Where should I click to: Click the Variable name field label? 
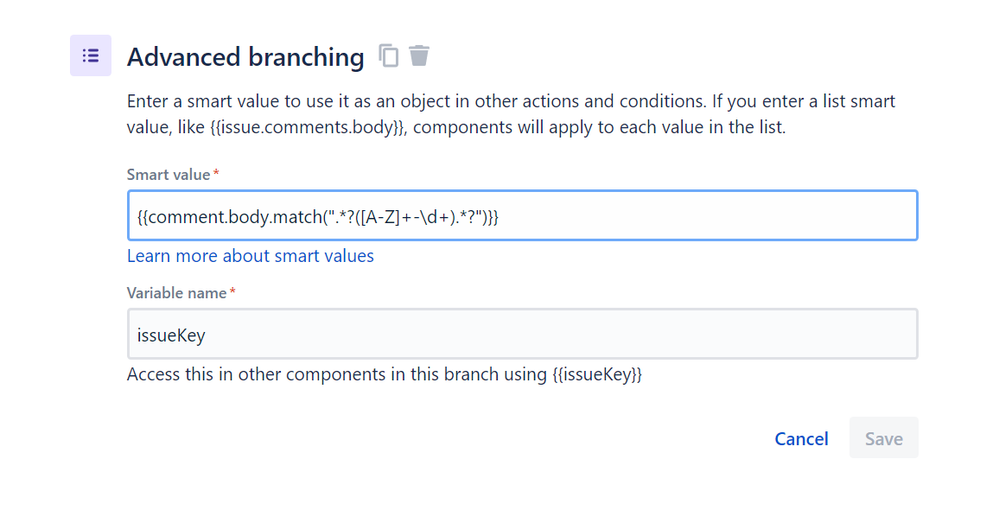tap(176, 293)
